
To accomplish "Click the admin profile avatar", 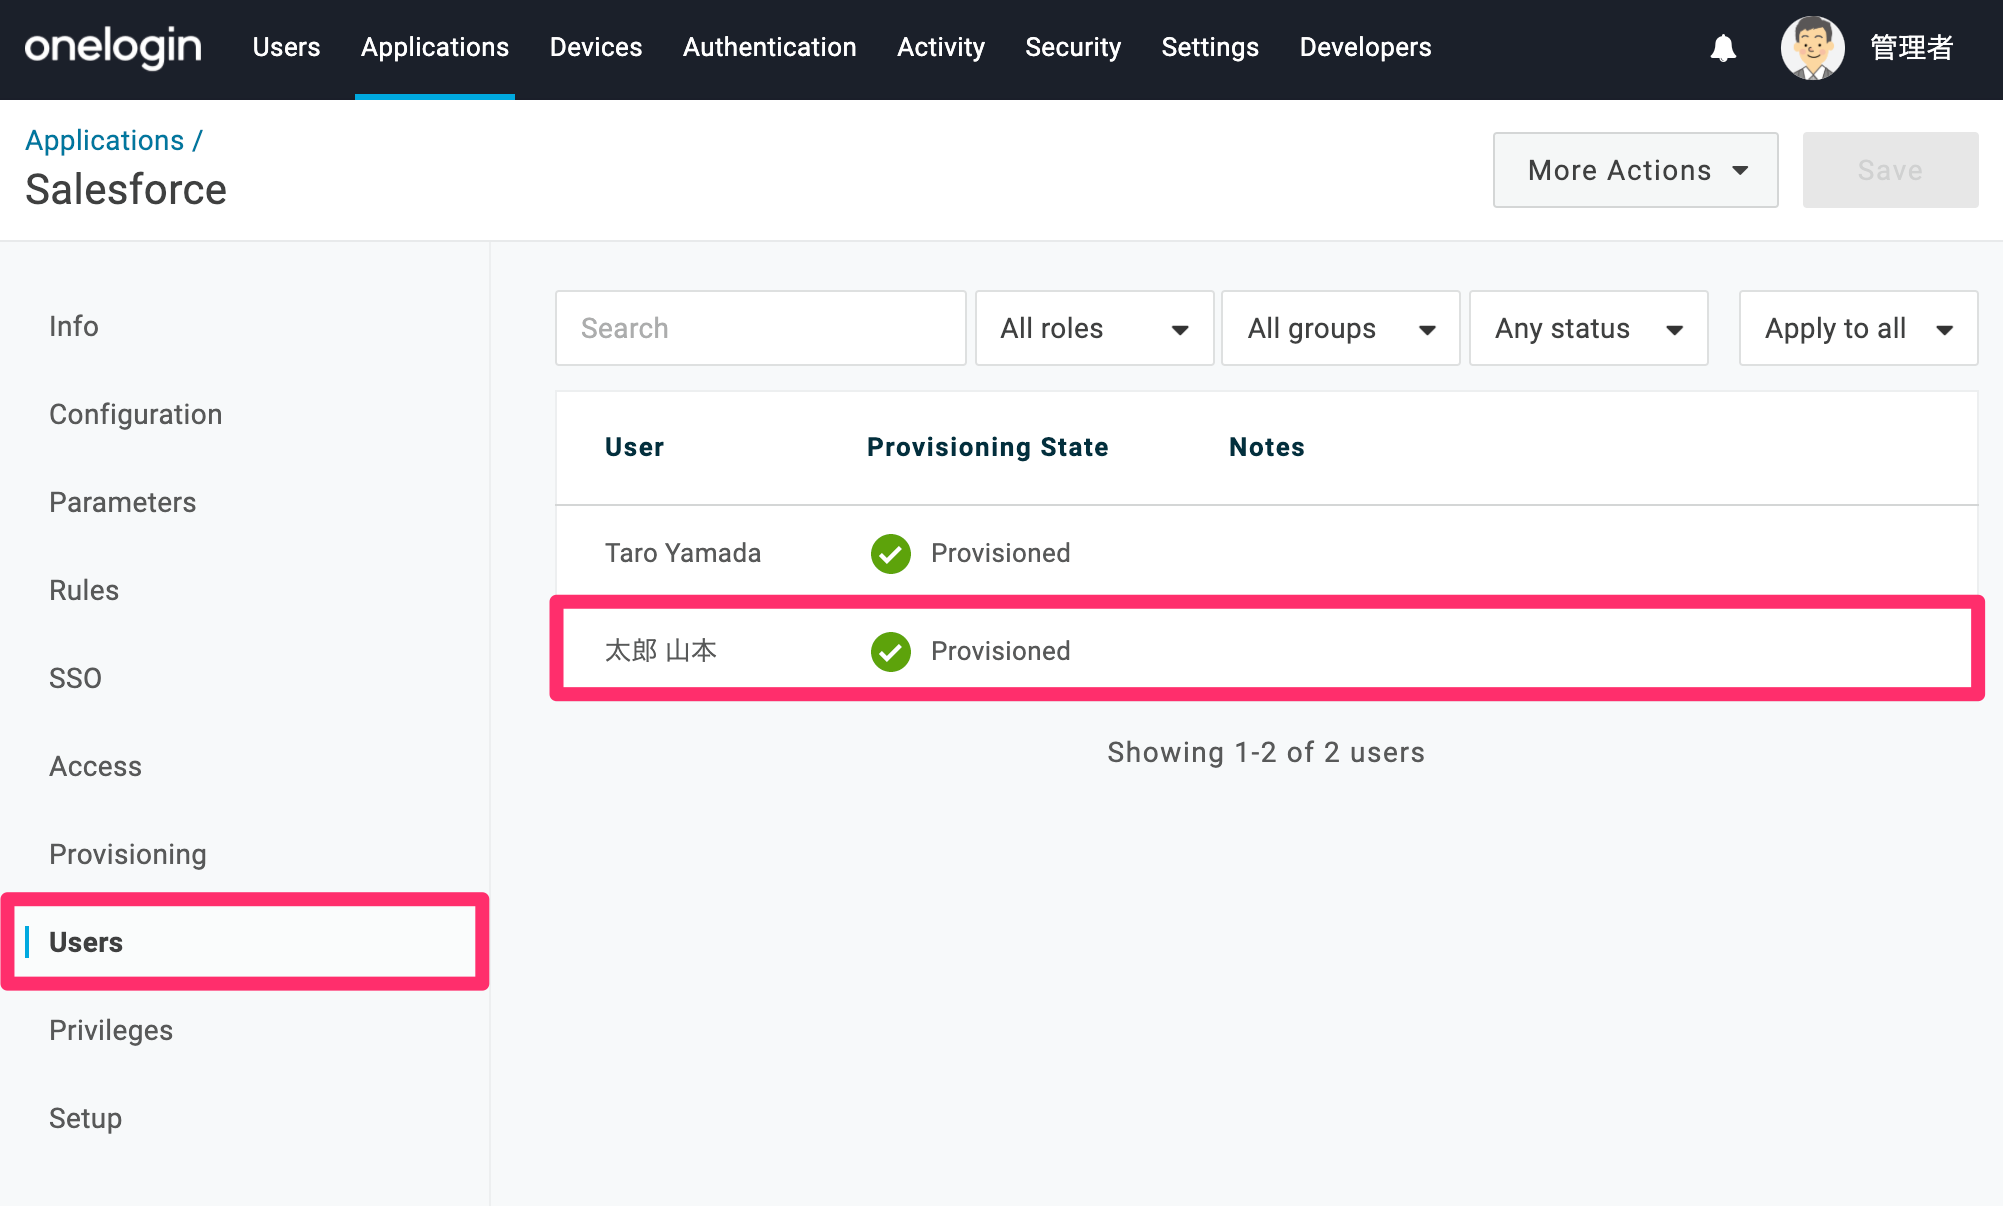I will click(x=1812, y=48).
